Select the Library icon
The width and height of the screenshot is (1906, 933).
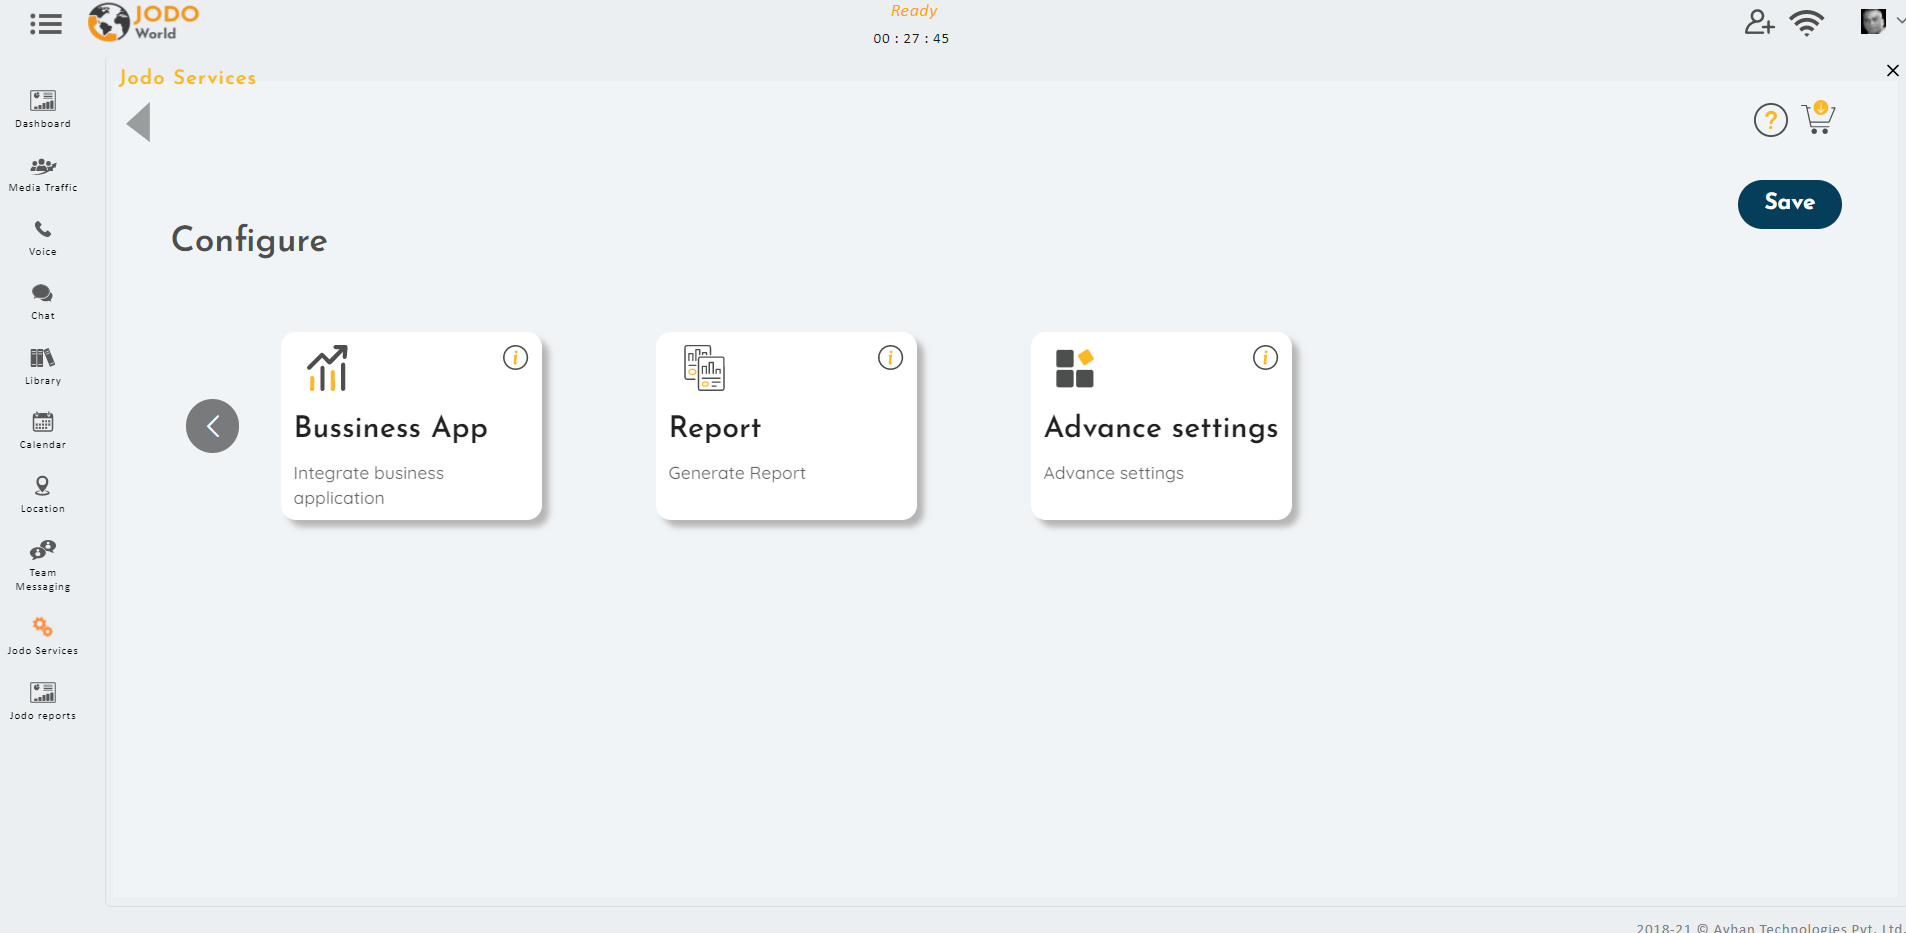pyautogui.click(x=42, y=364)
